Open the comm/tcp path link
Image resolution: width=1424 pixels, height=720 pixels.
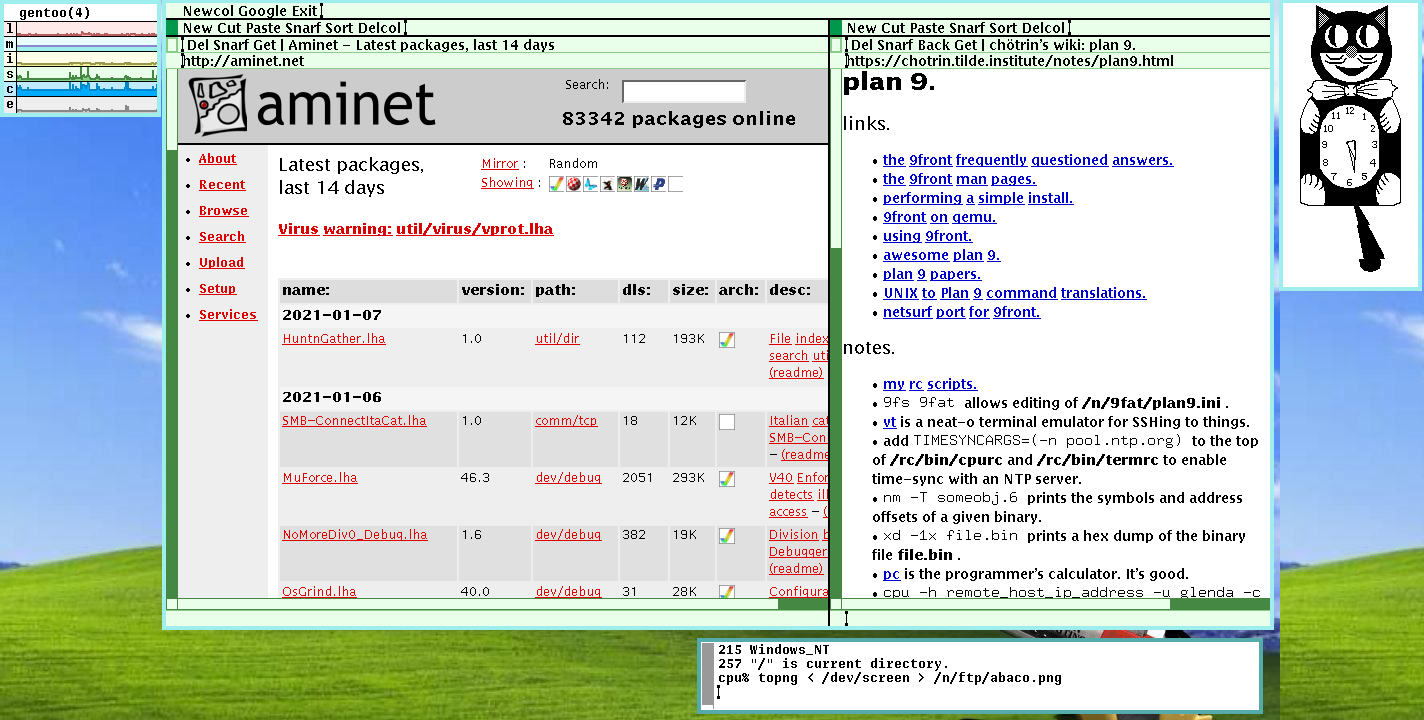point(566,421)
